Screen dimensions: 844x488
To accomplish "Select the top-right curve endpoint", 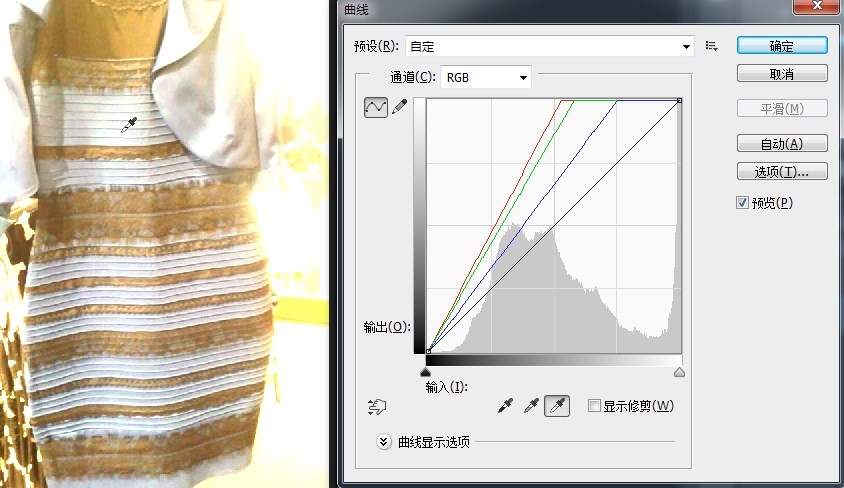I will pyautogui.click(x=680, y=100).
